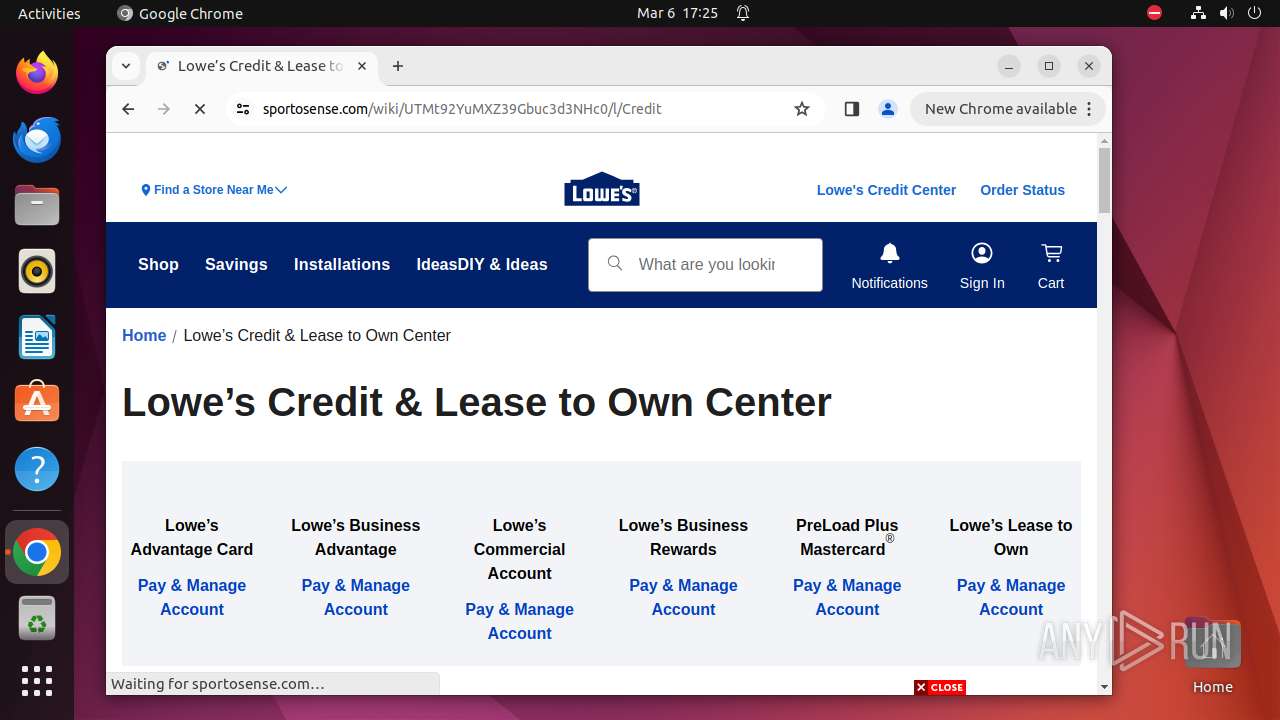Open Activities overview

tap(49, 13)
